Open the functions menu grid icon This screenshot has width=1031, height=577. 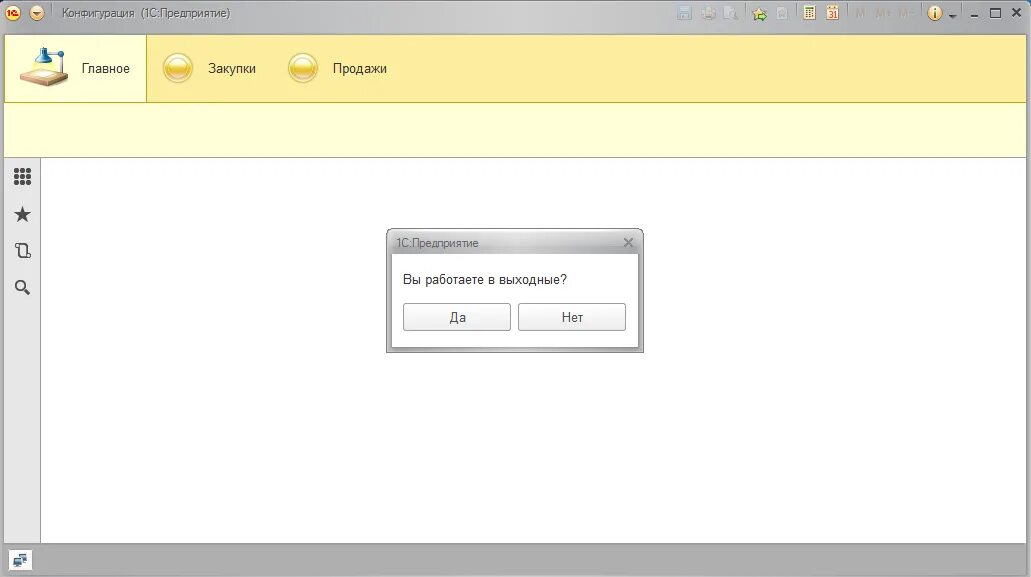(22, 176)
